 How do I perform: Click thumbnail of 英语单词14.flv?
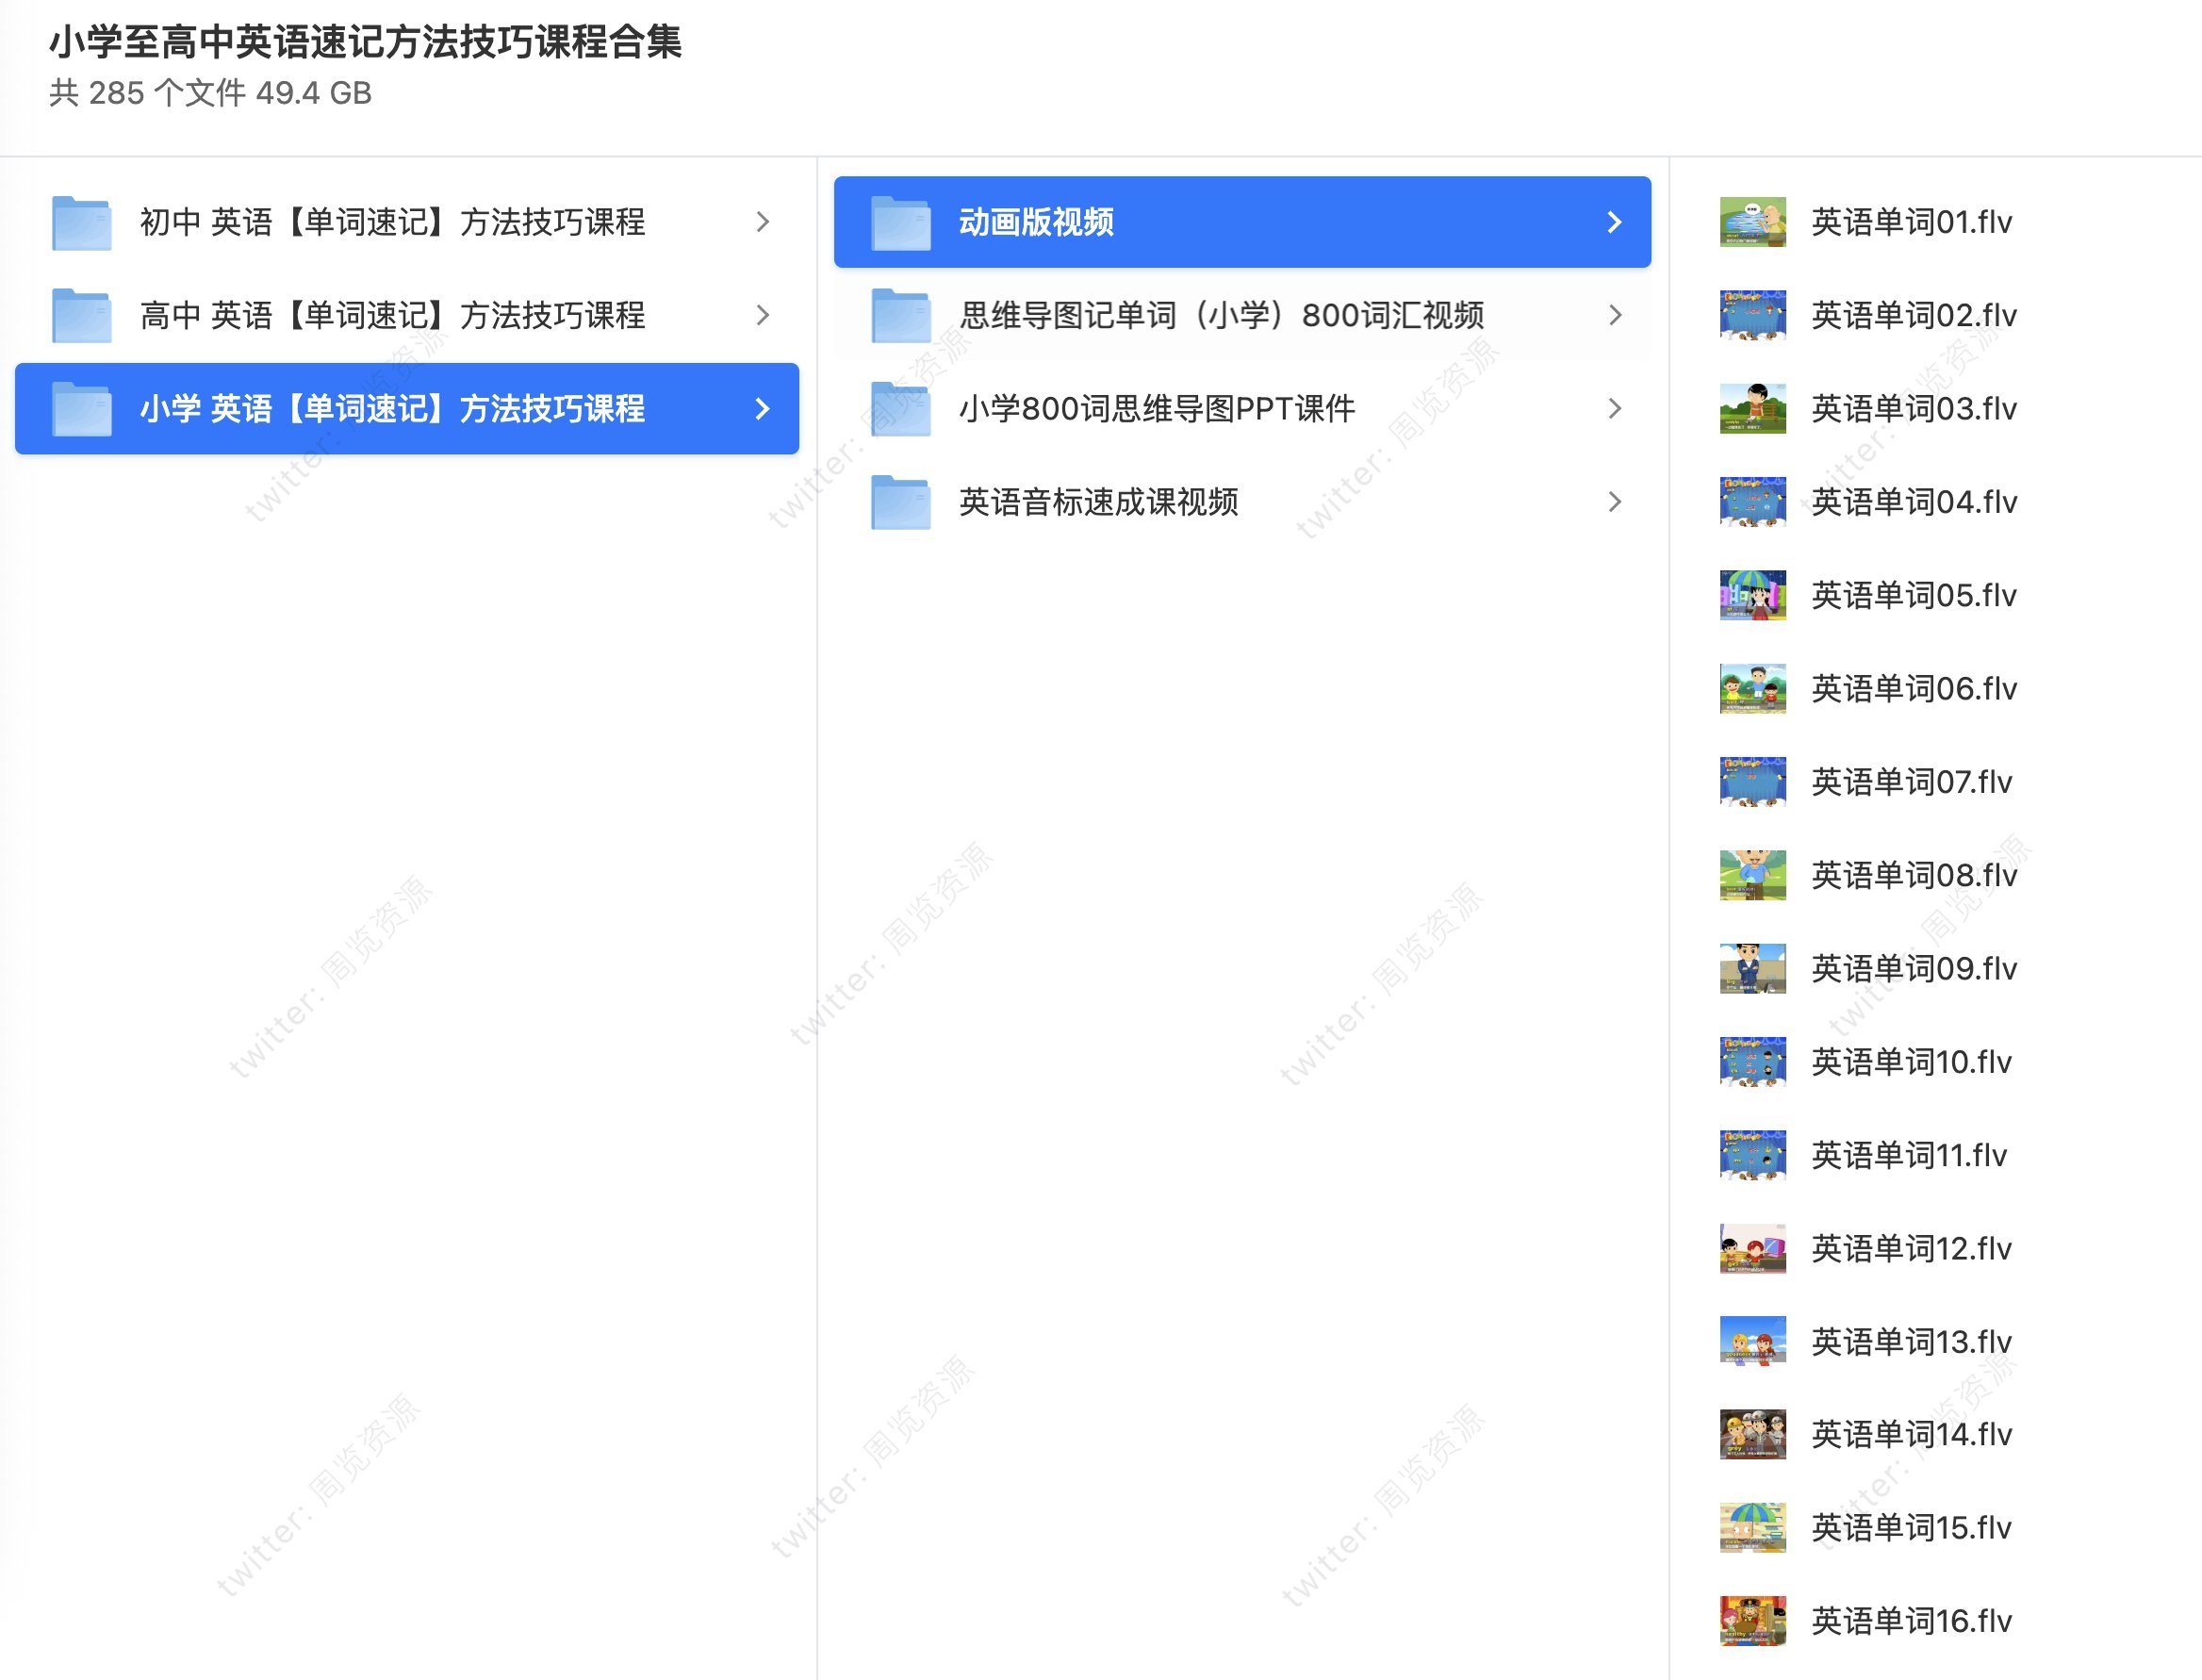(x=1752, y=1434)
